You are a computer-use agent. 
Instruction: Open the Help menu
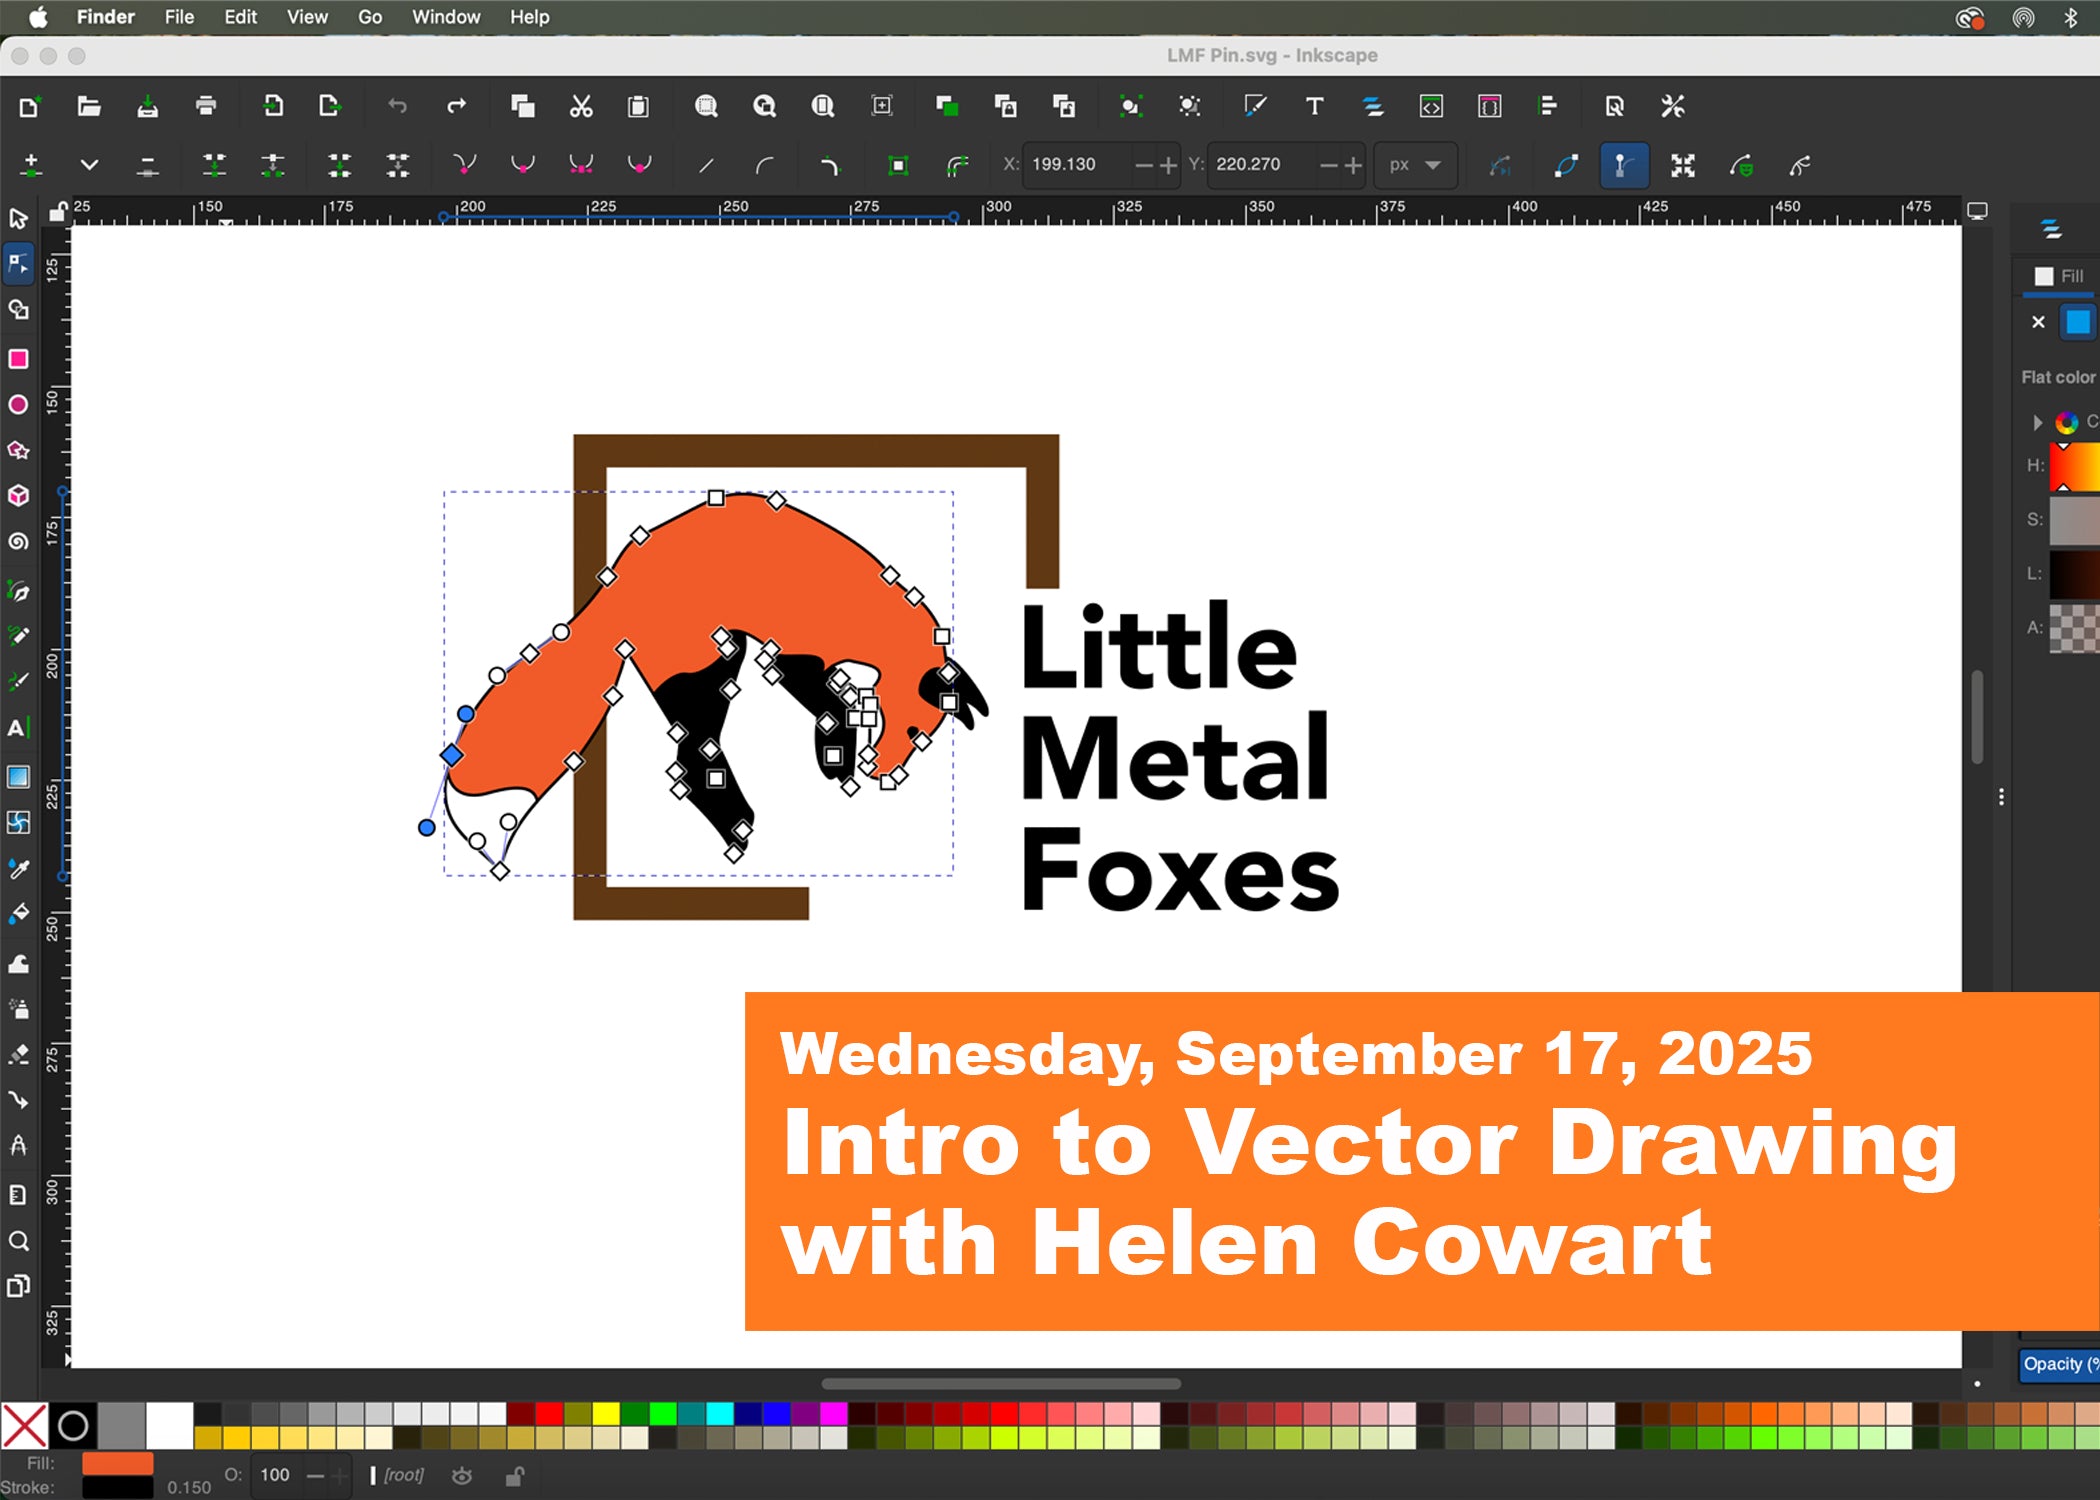(x=529, y=17)
